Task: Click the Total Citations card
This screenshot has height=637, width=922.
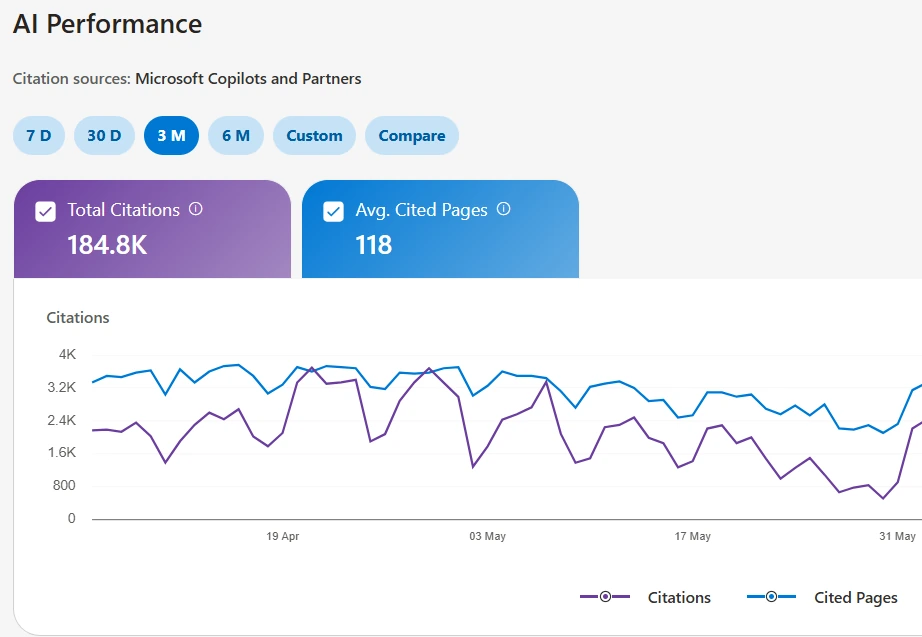Action: click(152, 229)
